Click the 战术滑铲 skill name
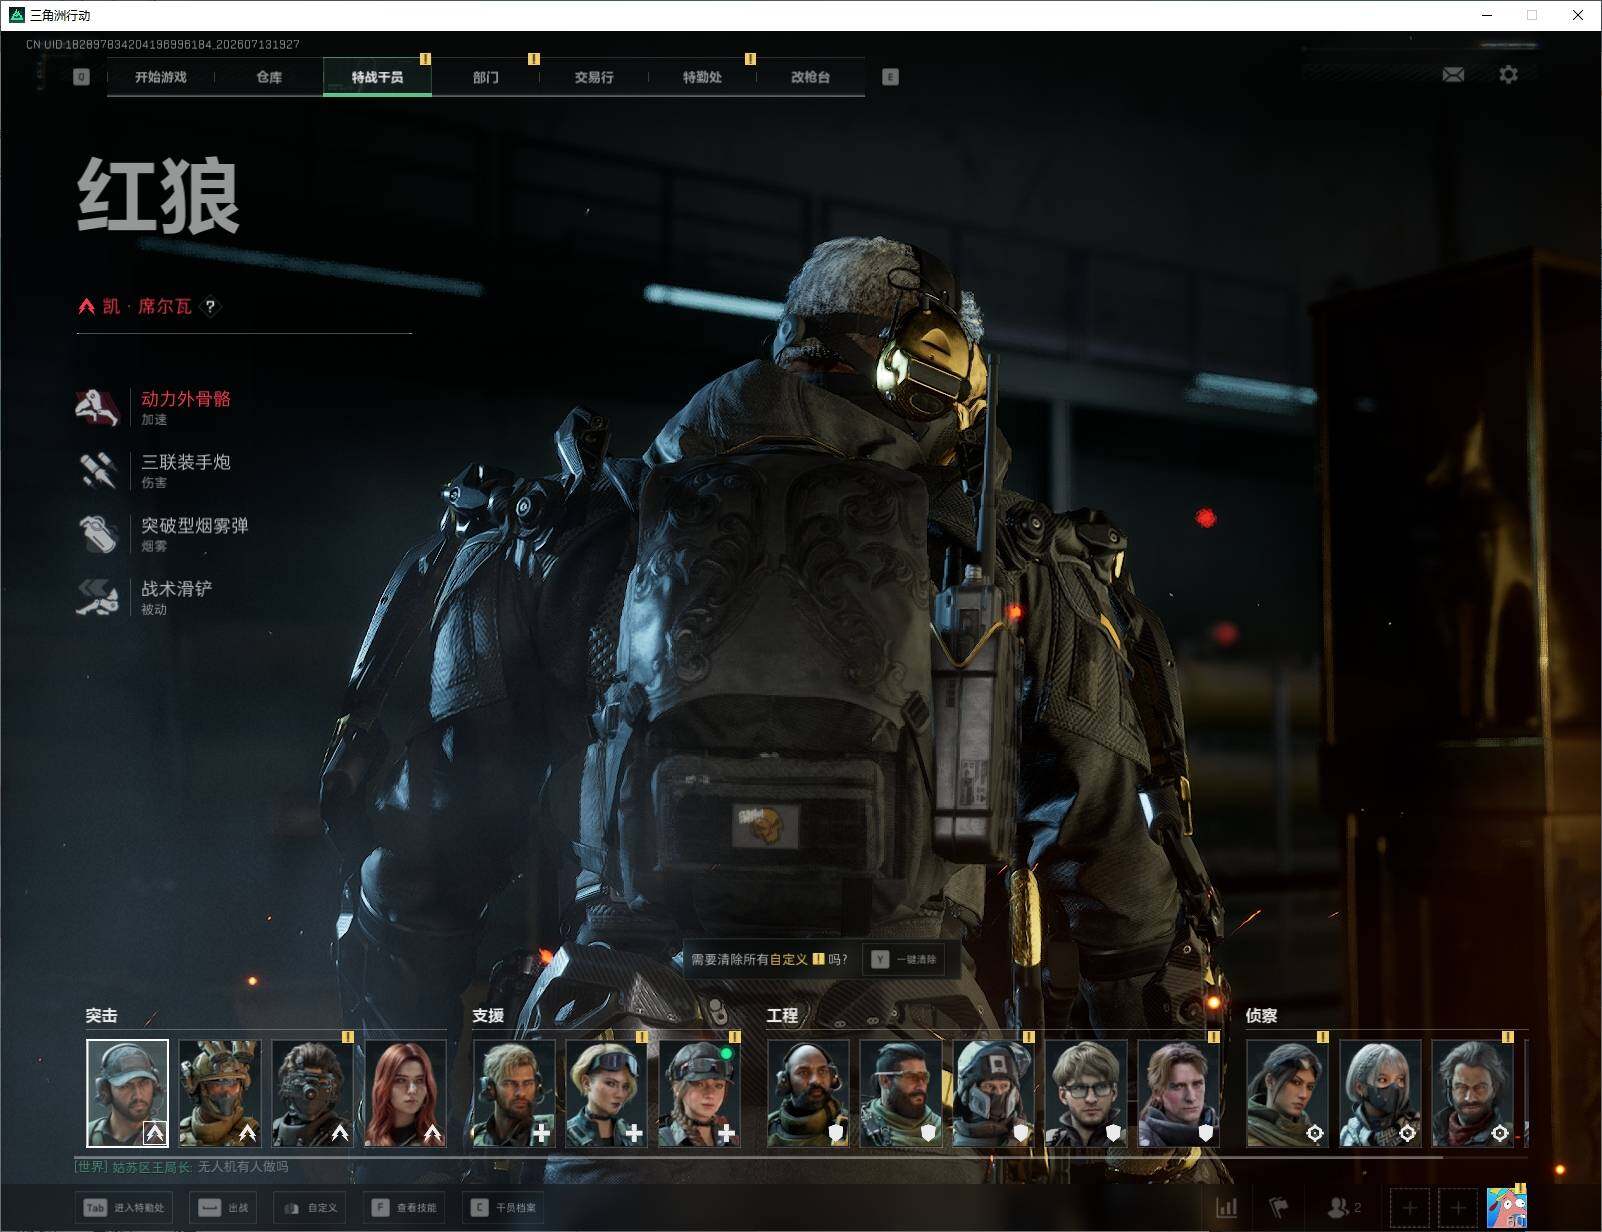This screenshot has width=1602, height=1232. coord(177,589)
